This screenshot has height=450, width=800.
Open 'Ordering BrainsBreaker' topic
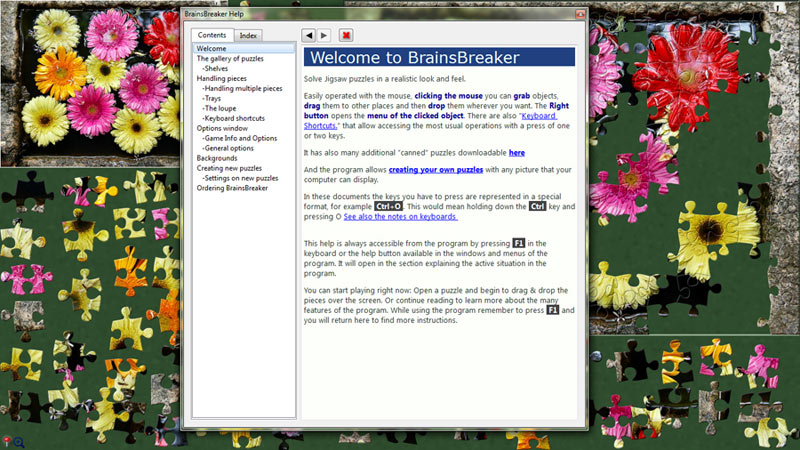tap(232, 188)
